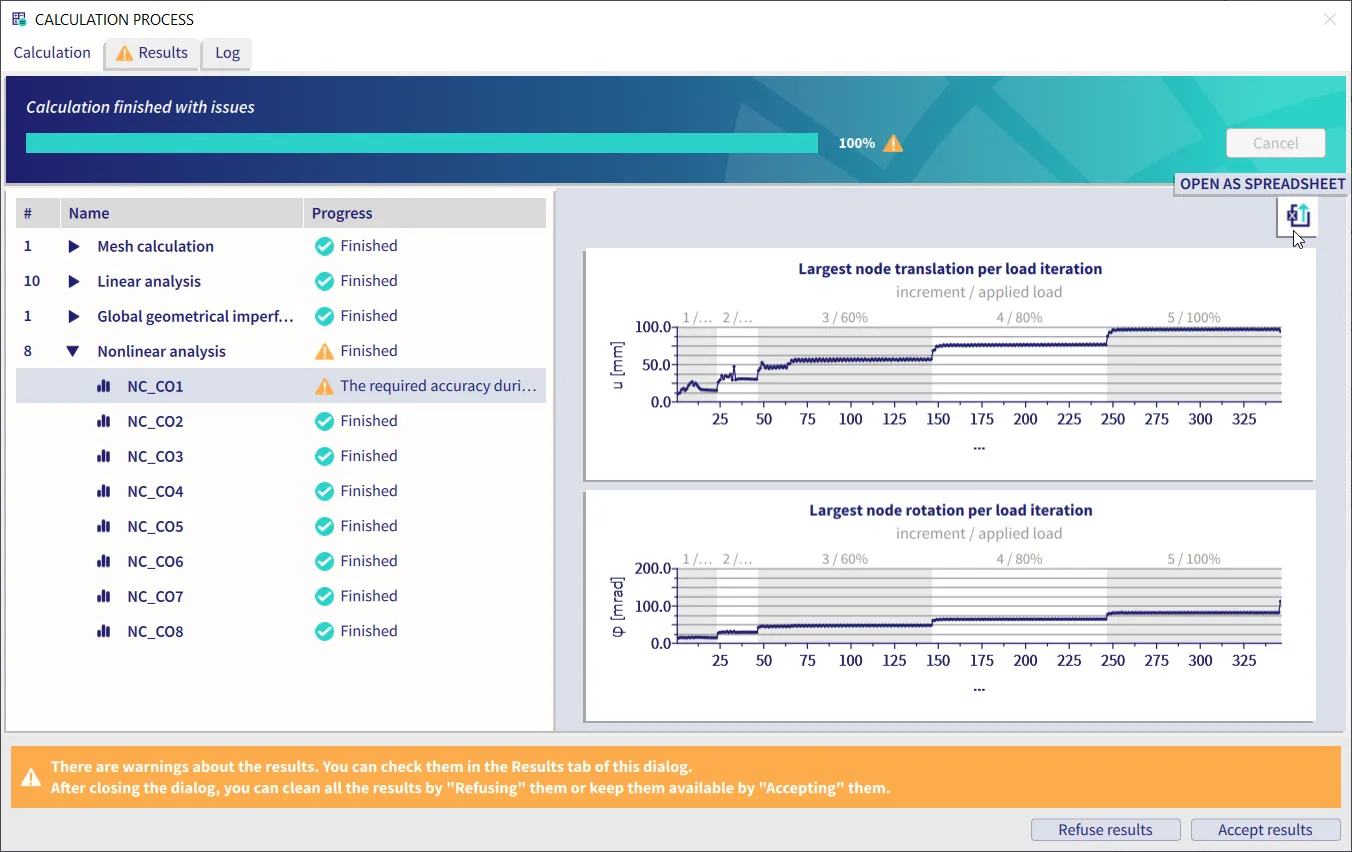Viewport: 1352px width, 852px height.
Task: Collapse the Nonlinear analysis group
Action: tap(73, 351)
